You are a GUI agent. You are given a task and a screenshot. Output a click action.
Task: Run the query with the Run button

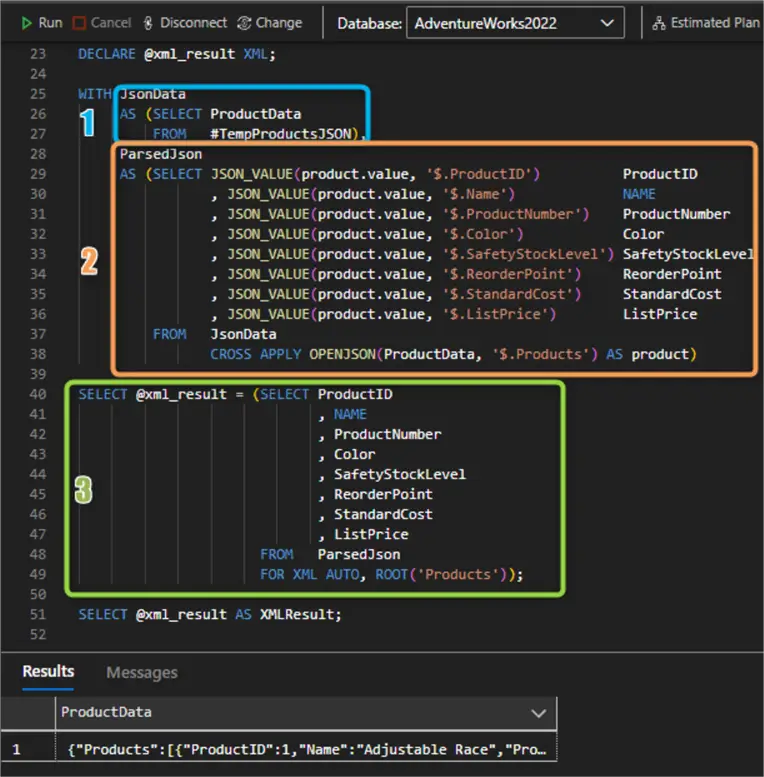(42, 23)
